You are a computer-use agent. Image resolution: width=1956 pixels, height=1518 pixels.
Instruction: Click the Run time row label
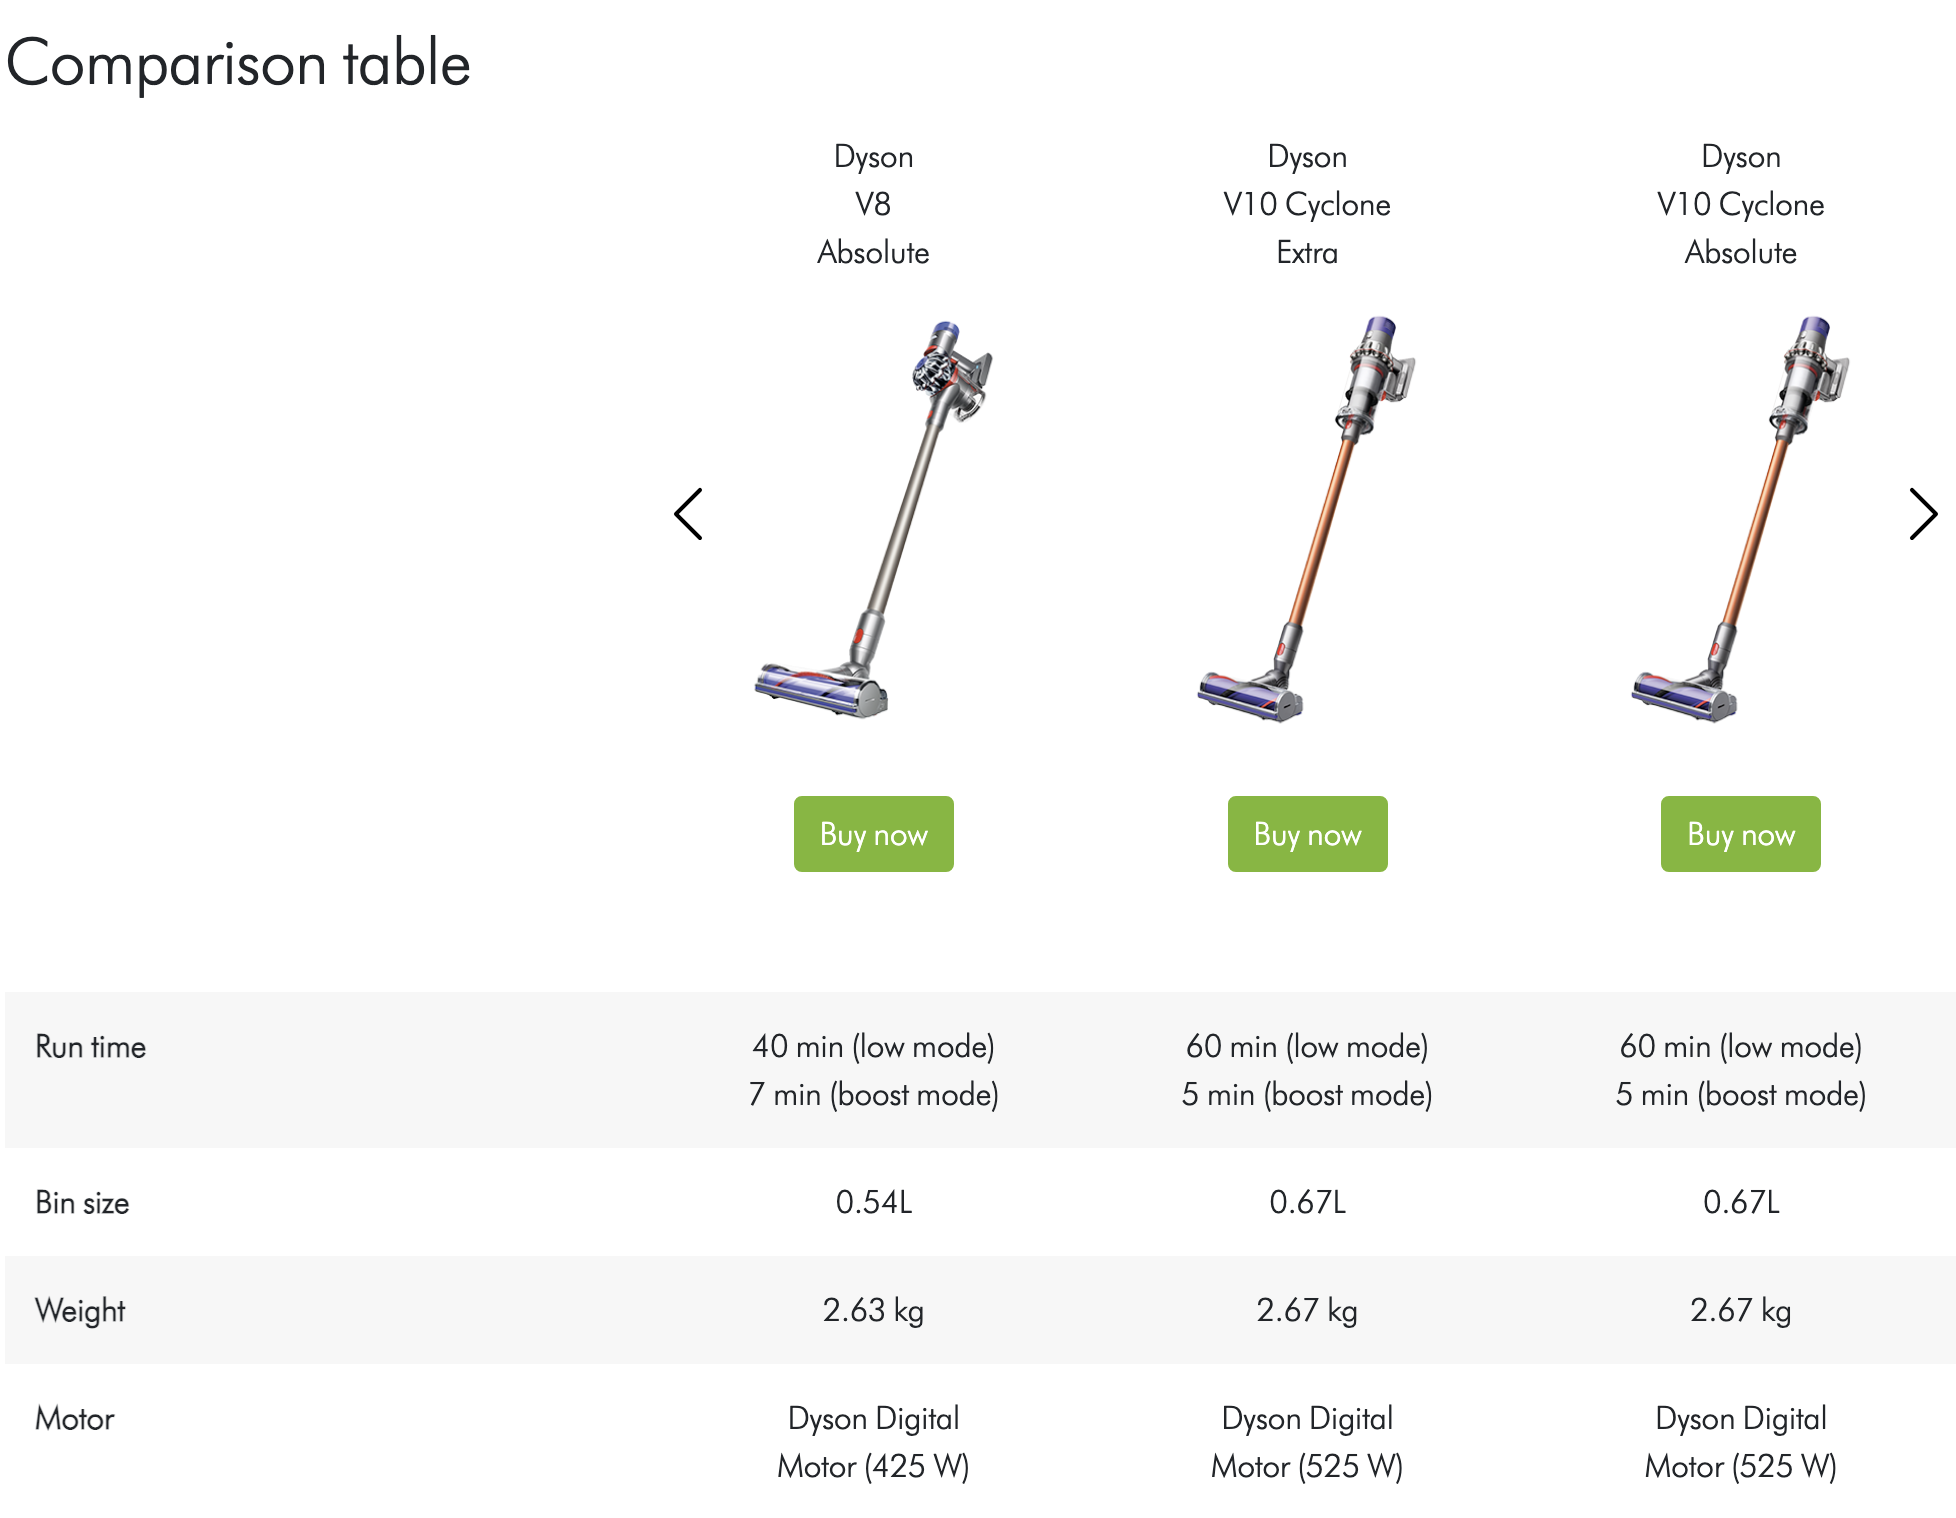click(90, 1047)
